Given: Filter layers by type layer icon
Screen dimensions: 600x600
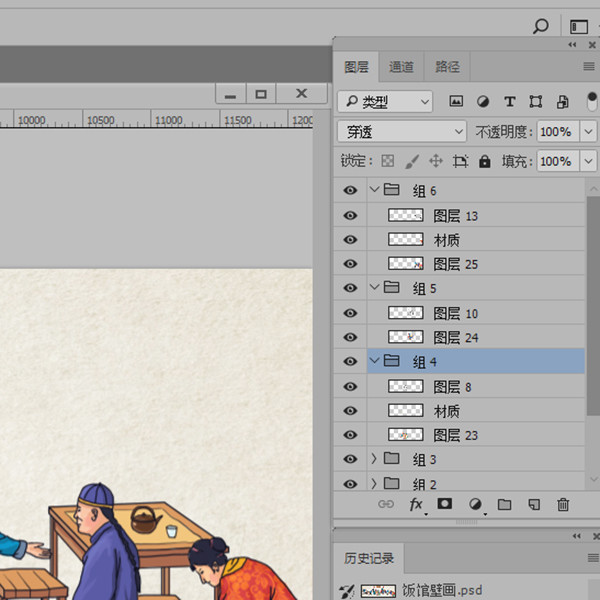Looking at the screenshot, I should coord(509,102).
